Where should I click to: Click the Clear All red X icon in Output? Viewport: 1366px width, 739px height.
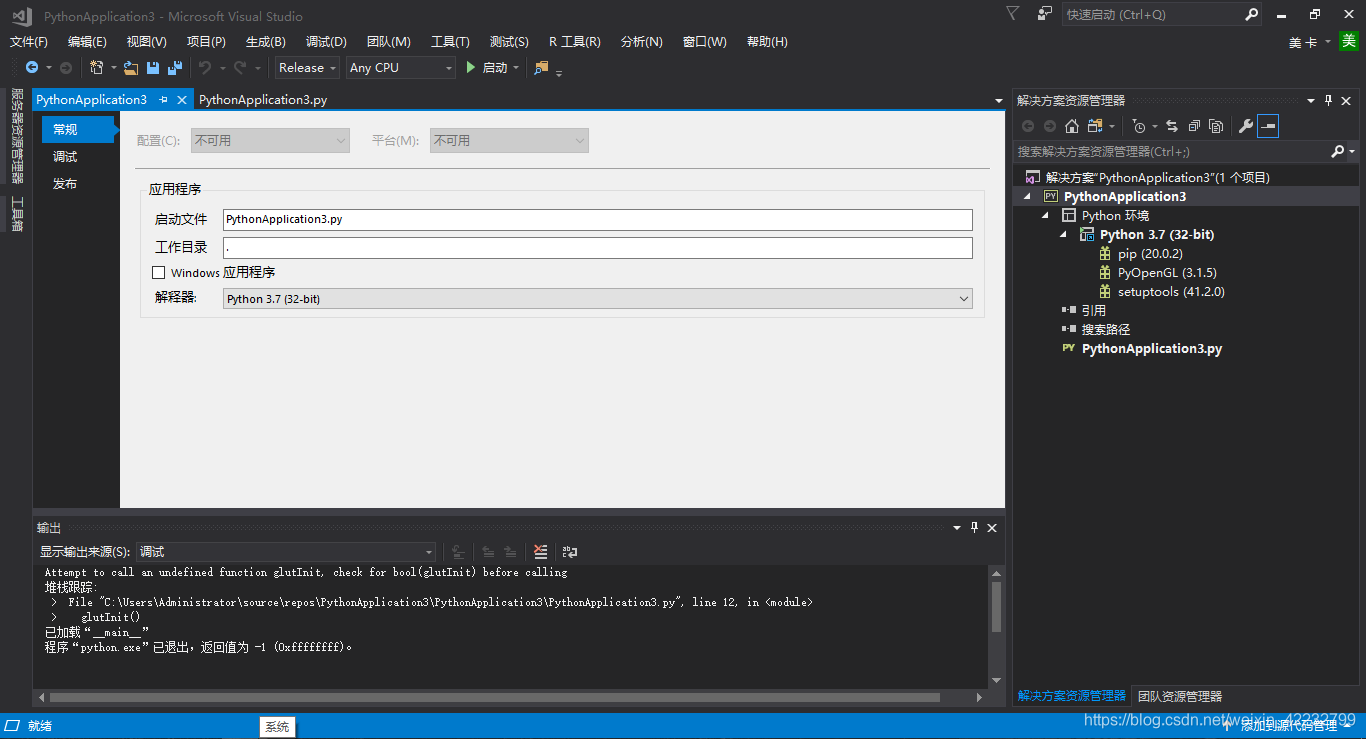541,552
